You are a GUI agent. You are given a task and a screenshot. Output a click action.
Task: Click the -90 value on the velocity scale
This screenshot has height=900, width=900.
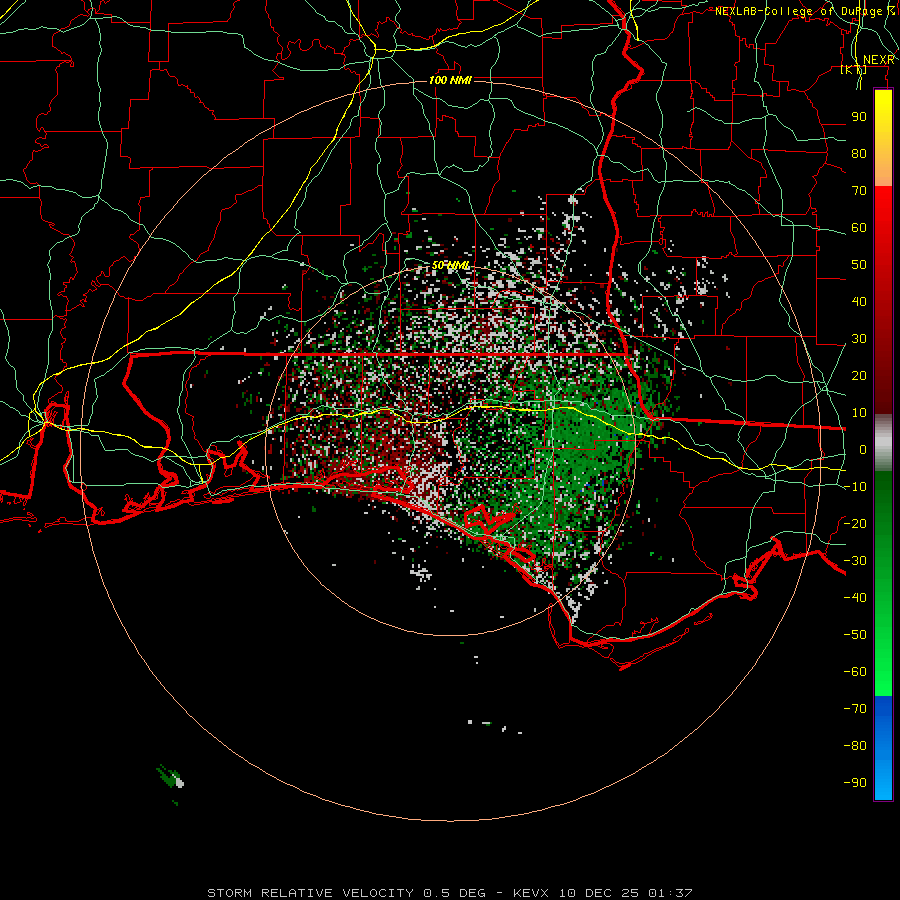[x=855, y=782]
